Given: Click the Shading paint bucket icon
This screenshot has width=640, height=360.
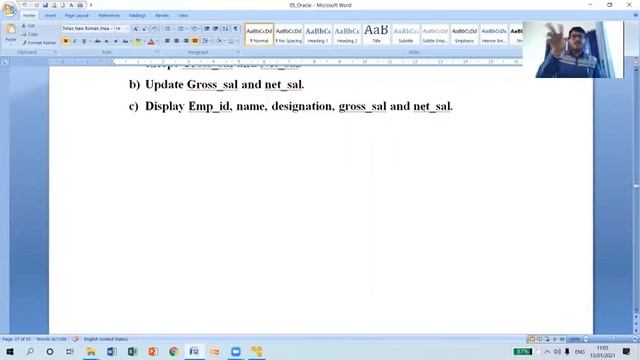Looking at the screenshot, I should pyautogui.click(x=219, y=41).
